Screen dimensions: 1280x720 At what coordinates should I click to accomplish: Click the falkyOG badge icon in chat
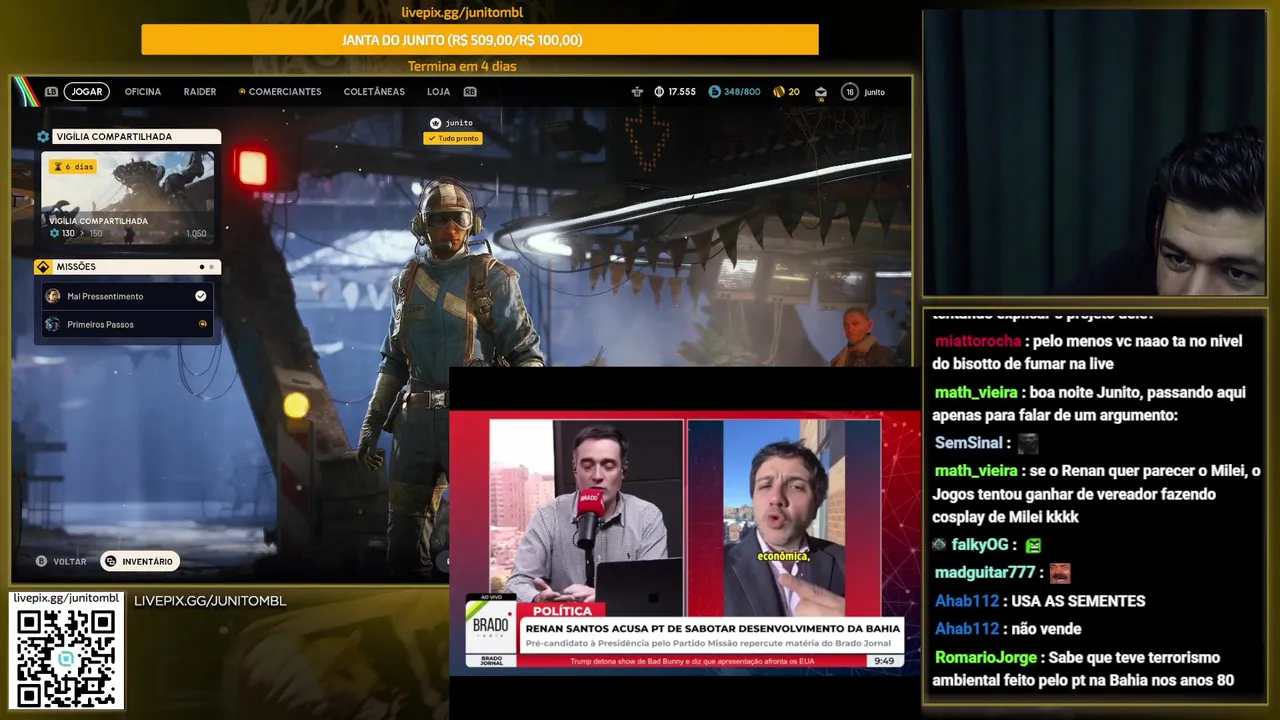click(x=939, y=545)
